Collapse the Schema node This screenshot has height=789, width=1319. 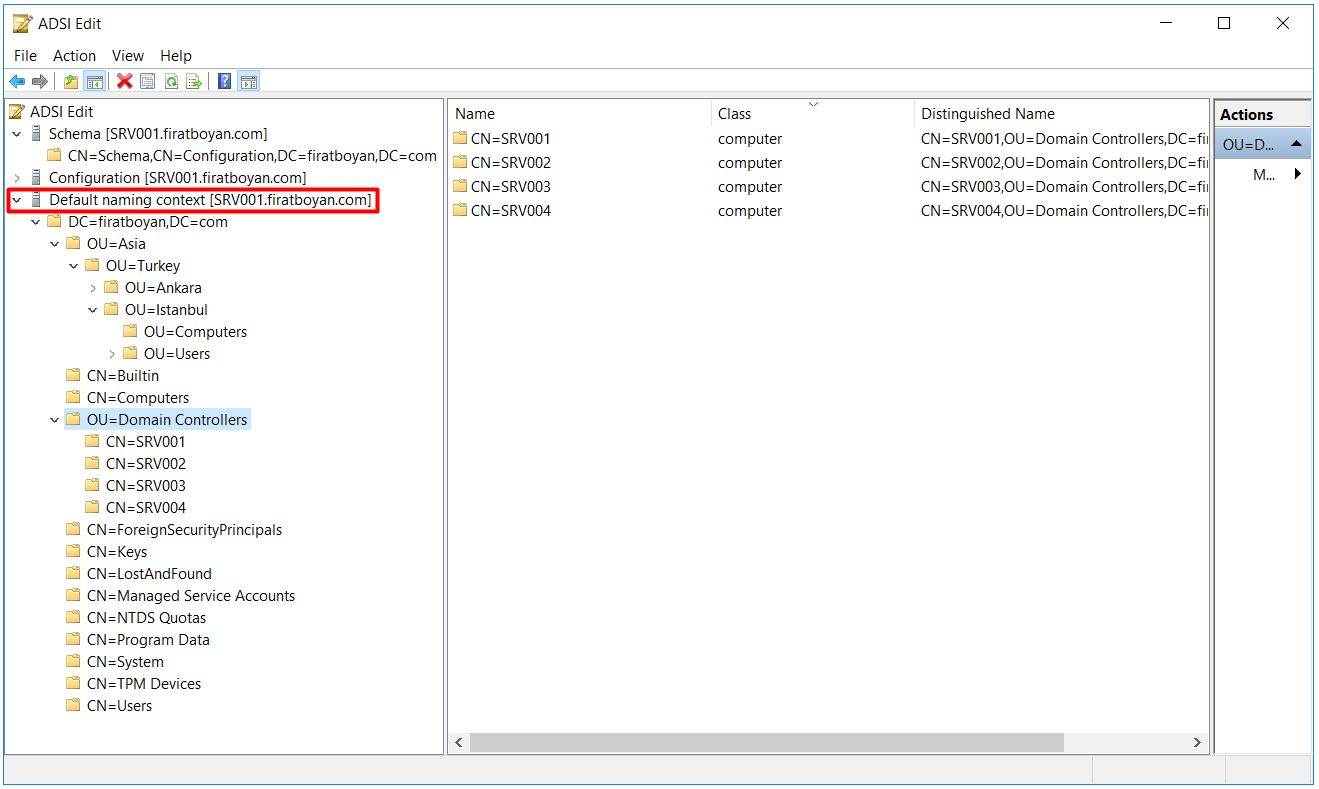click(x=17, y=134)
